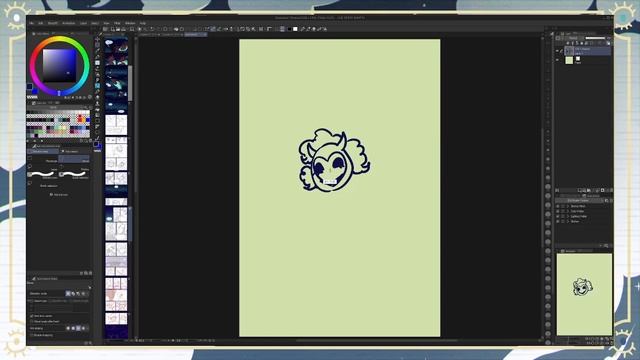Select the bright blue sub color swatch
Viewport: 640px width, 360px height.
click(x=35, y=91)
